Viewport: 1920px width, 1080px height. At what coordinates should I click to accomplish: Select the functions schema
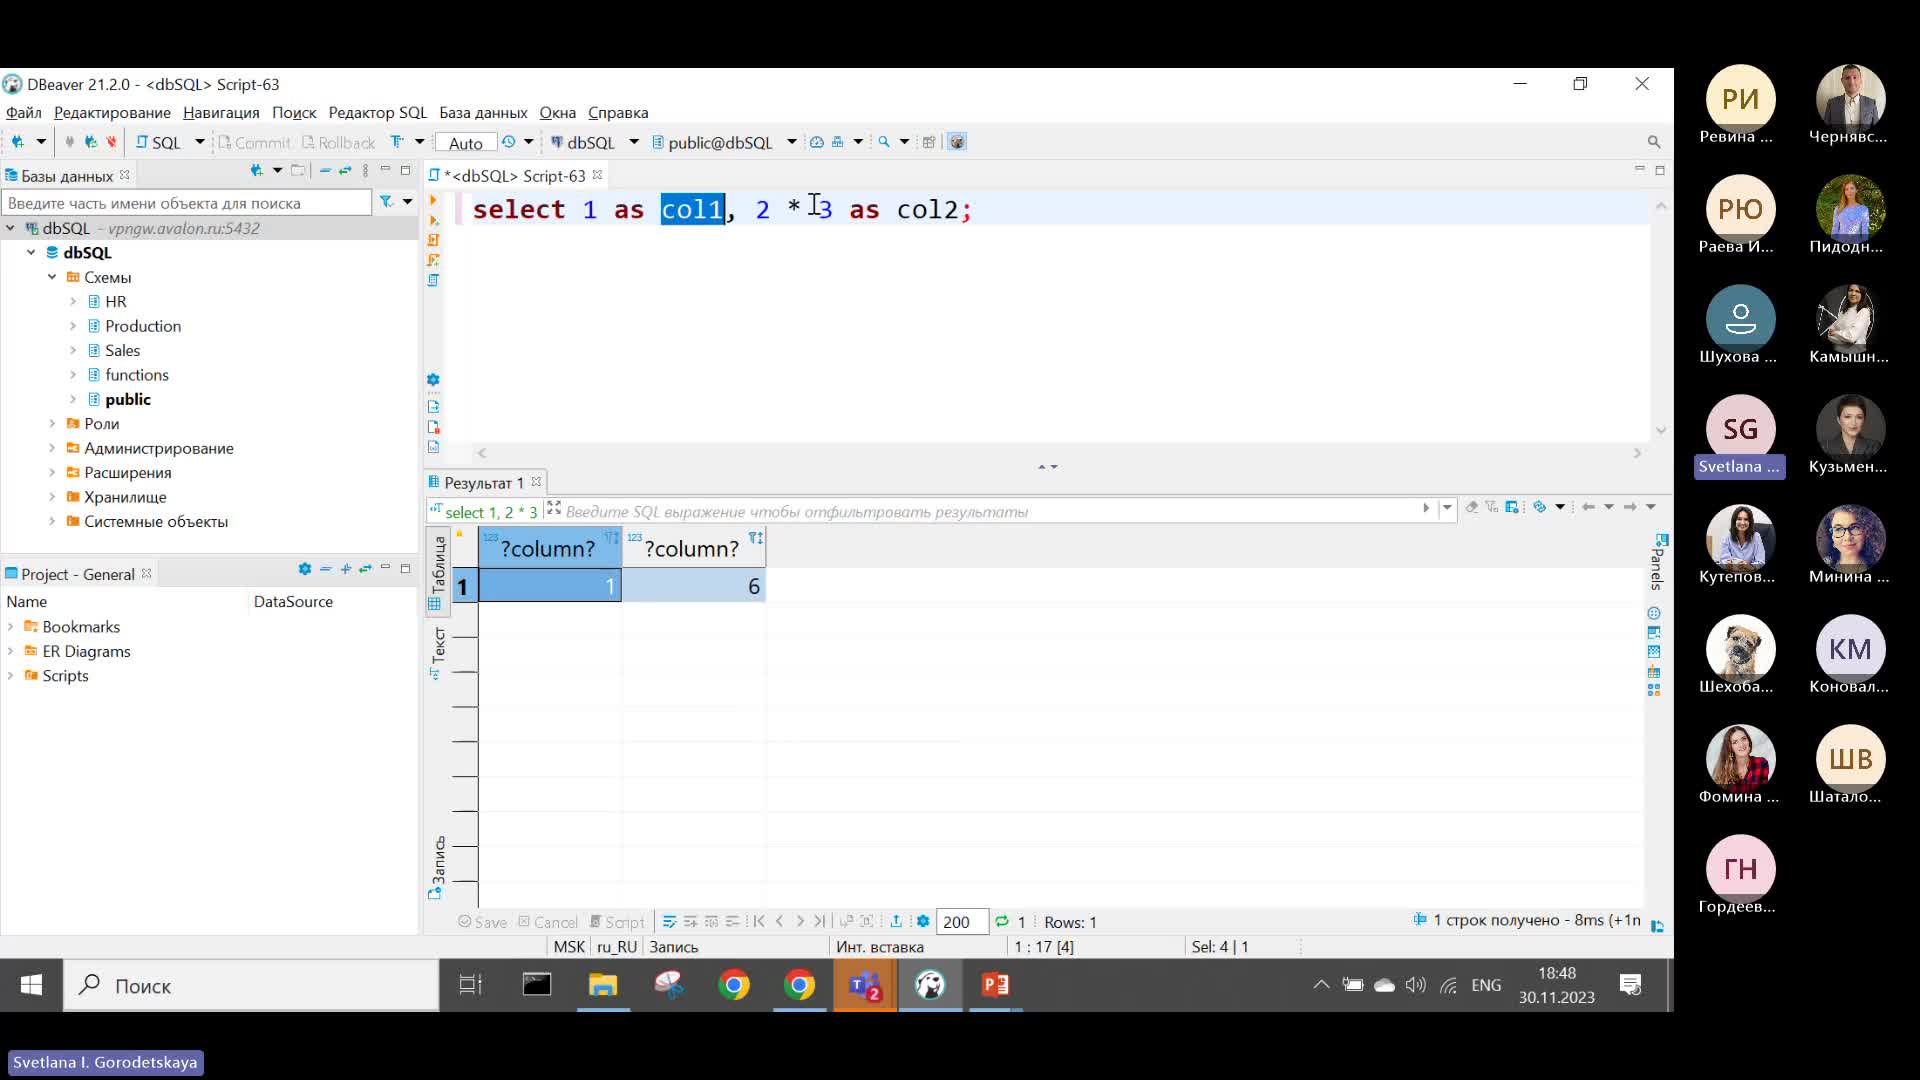[137, 375]
